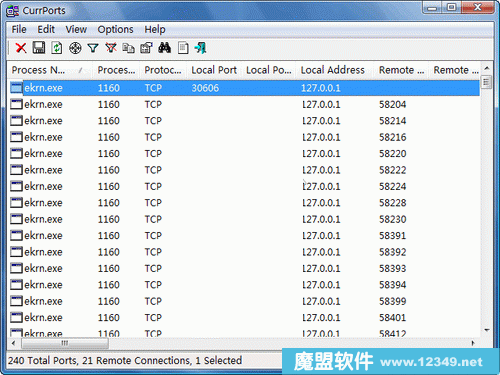Click 127.0.0.1 in the highlighted row
The image size is (500, 375).
(x=321, y=88)
